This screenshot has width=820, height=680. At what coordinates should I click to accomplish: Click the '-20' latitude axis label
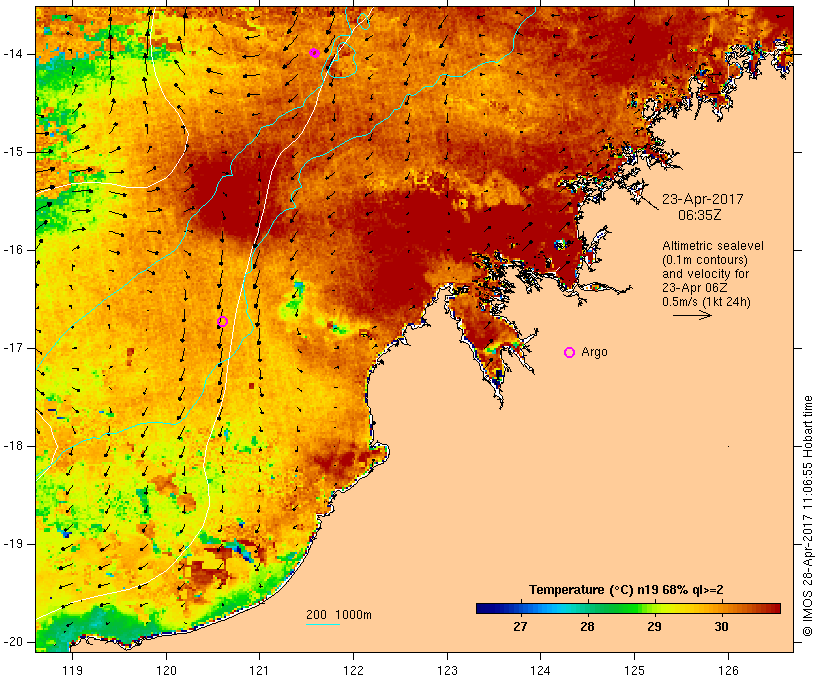point(13,642)
